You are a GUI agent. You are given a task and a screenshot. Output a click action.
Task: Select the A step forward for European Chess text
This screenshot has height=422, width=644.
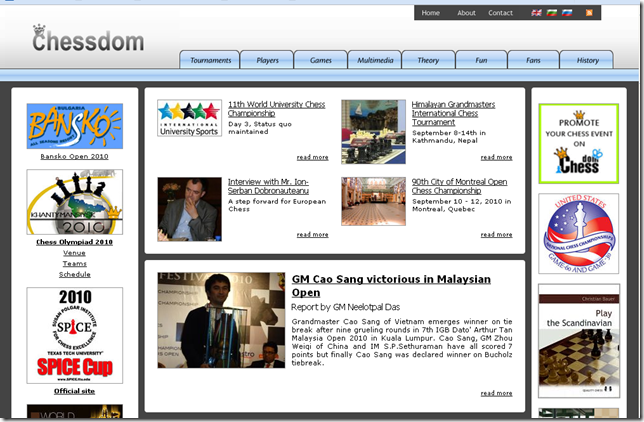tap(277, 205)
